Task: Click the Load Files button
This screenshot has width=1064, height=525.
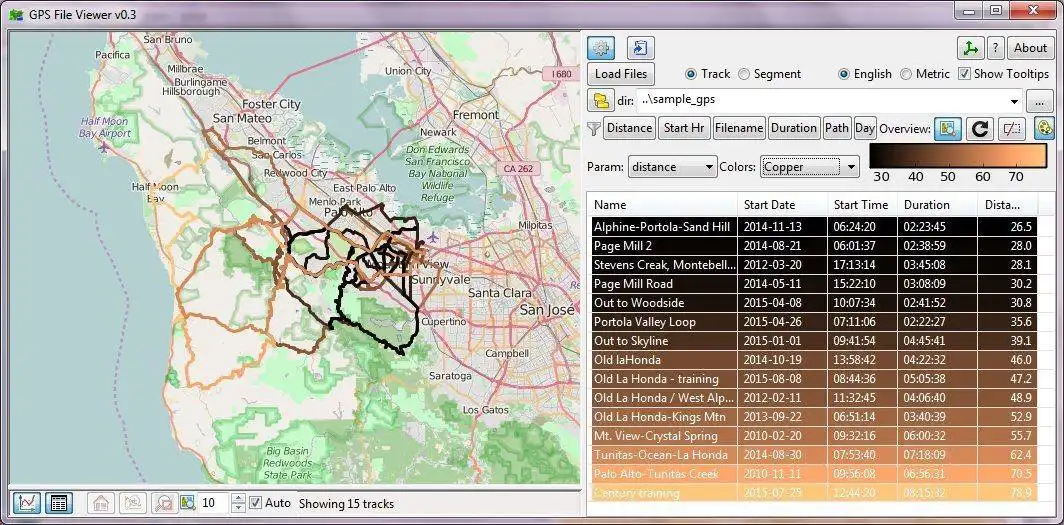Action: pyautogui.click(x=621, y=74)
